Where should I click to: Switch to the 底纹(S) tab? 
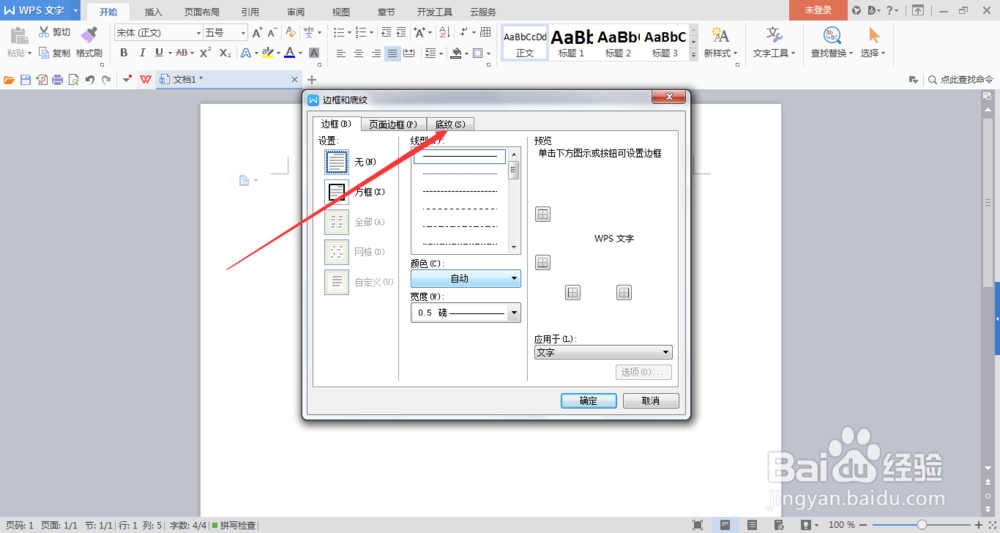(x=450, y=124)
